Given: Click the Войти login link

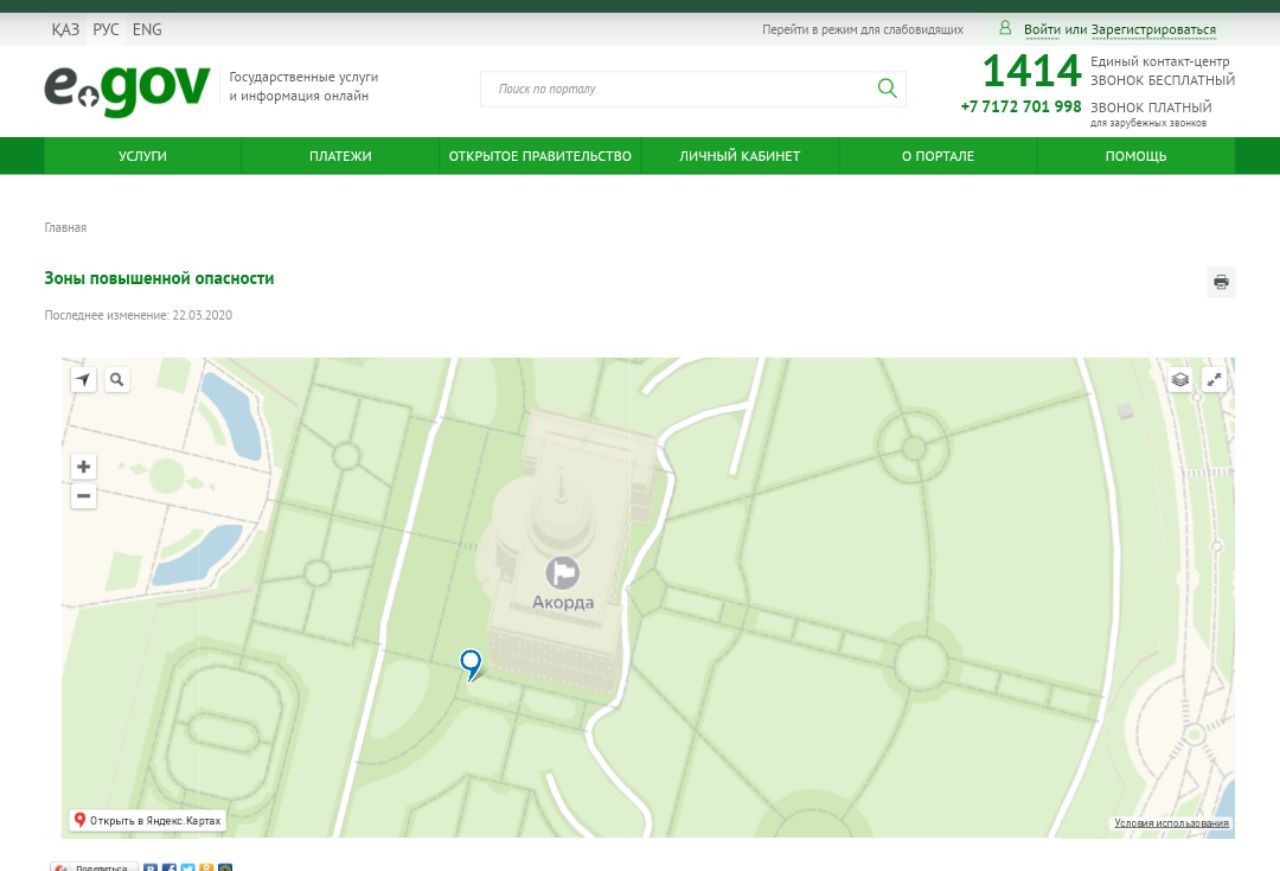Looking at the screenshot, I should [1042, 30].
